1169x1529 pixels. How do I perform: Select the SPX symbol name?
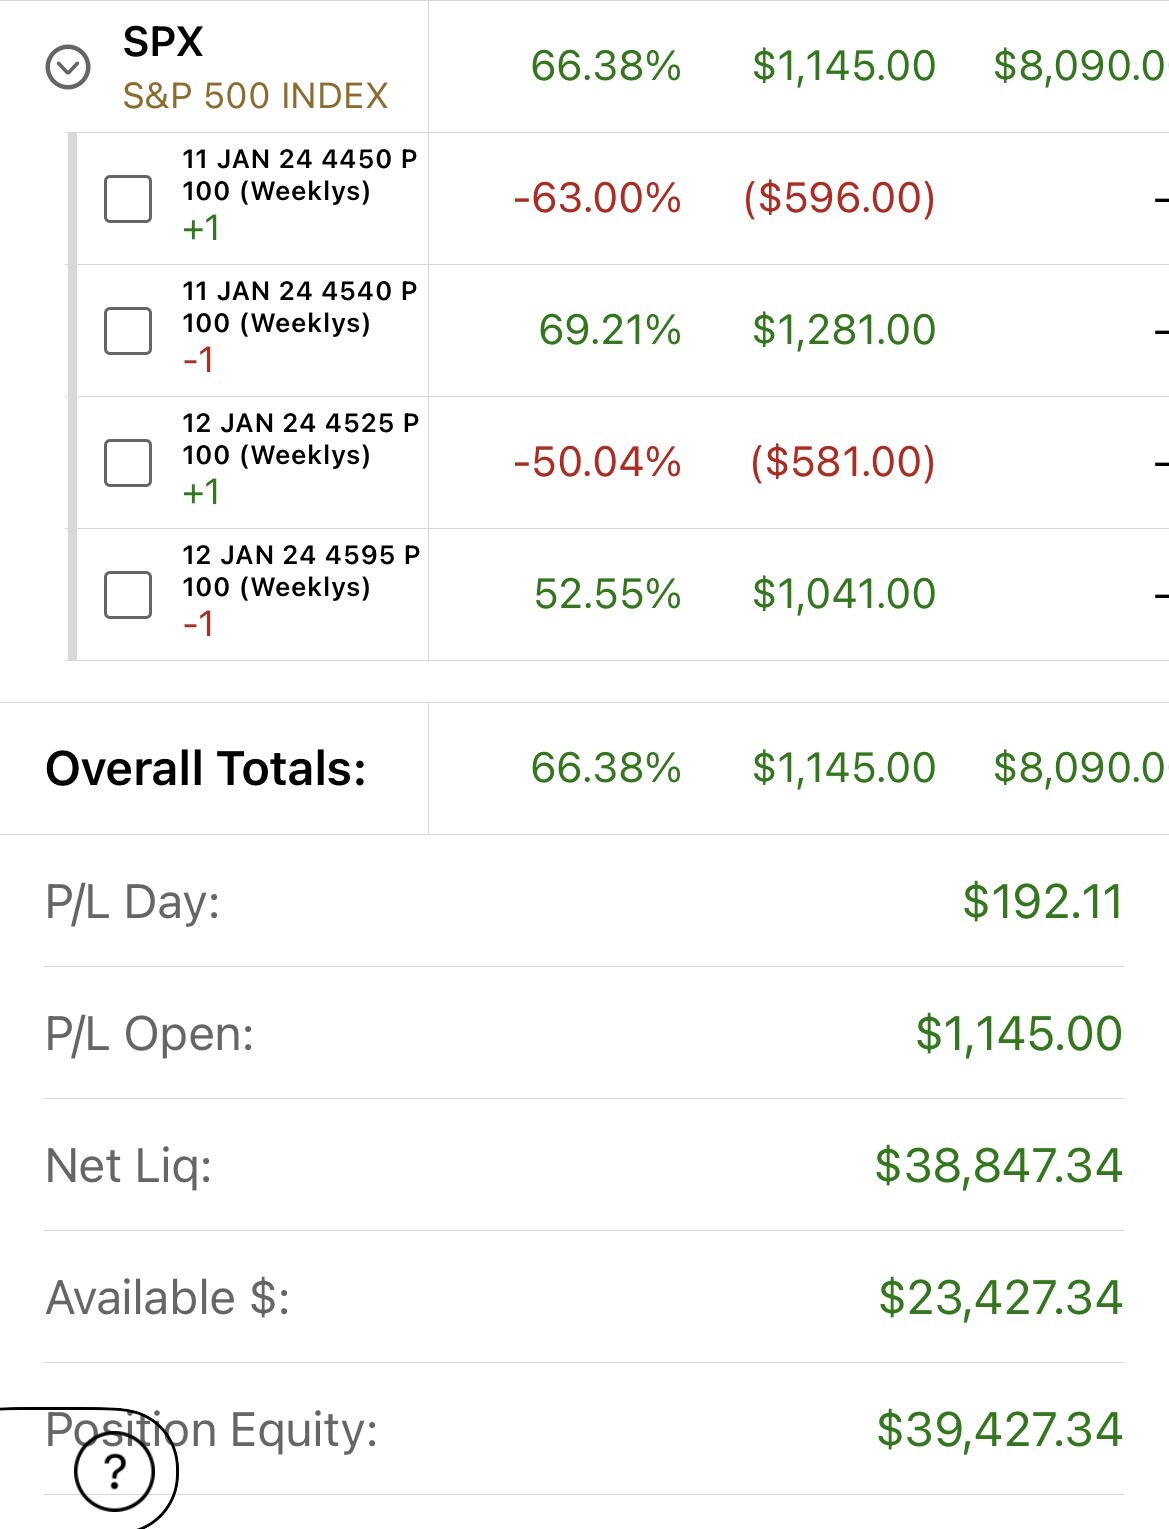[x=163, y=42]
